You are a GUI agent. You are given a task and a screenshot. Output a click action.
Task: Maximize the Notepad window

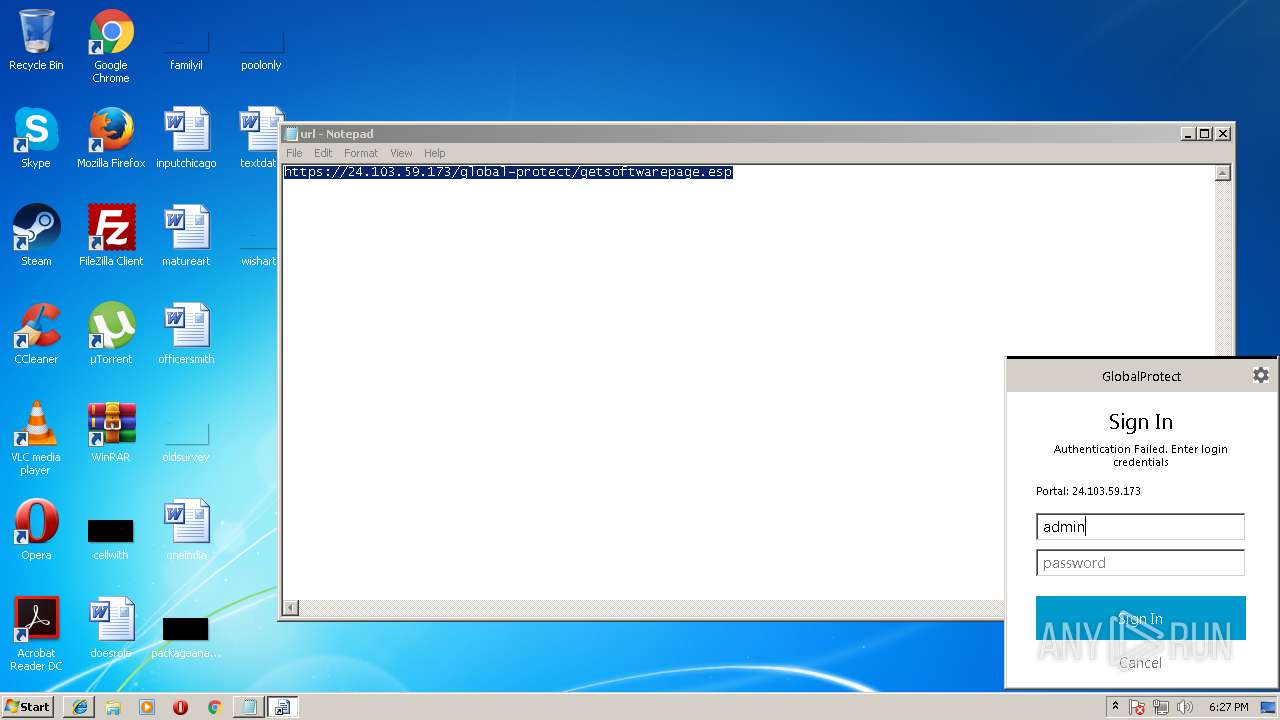(1205, 134)
